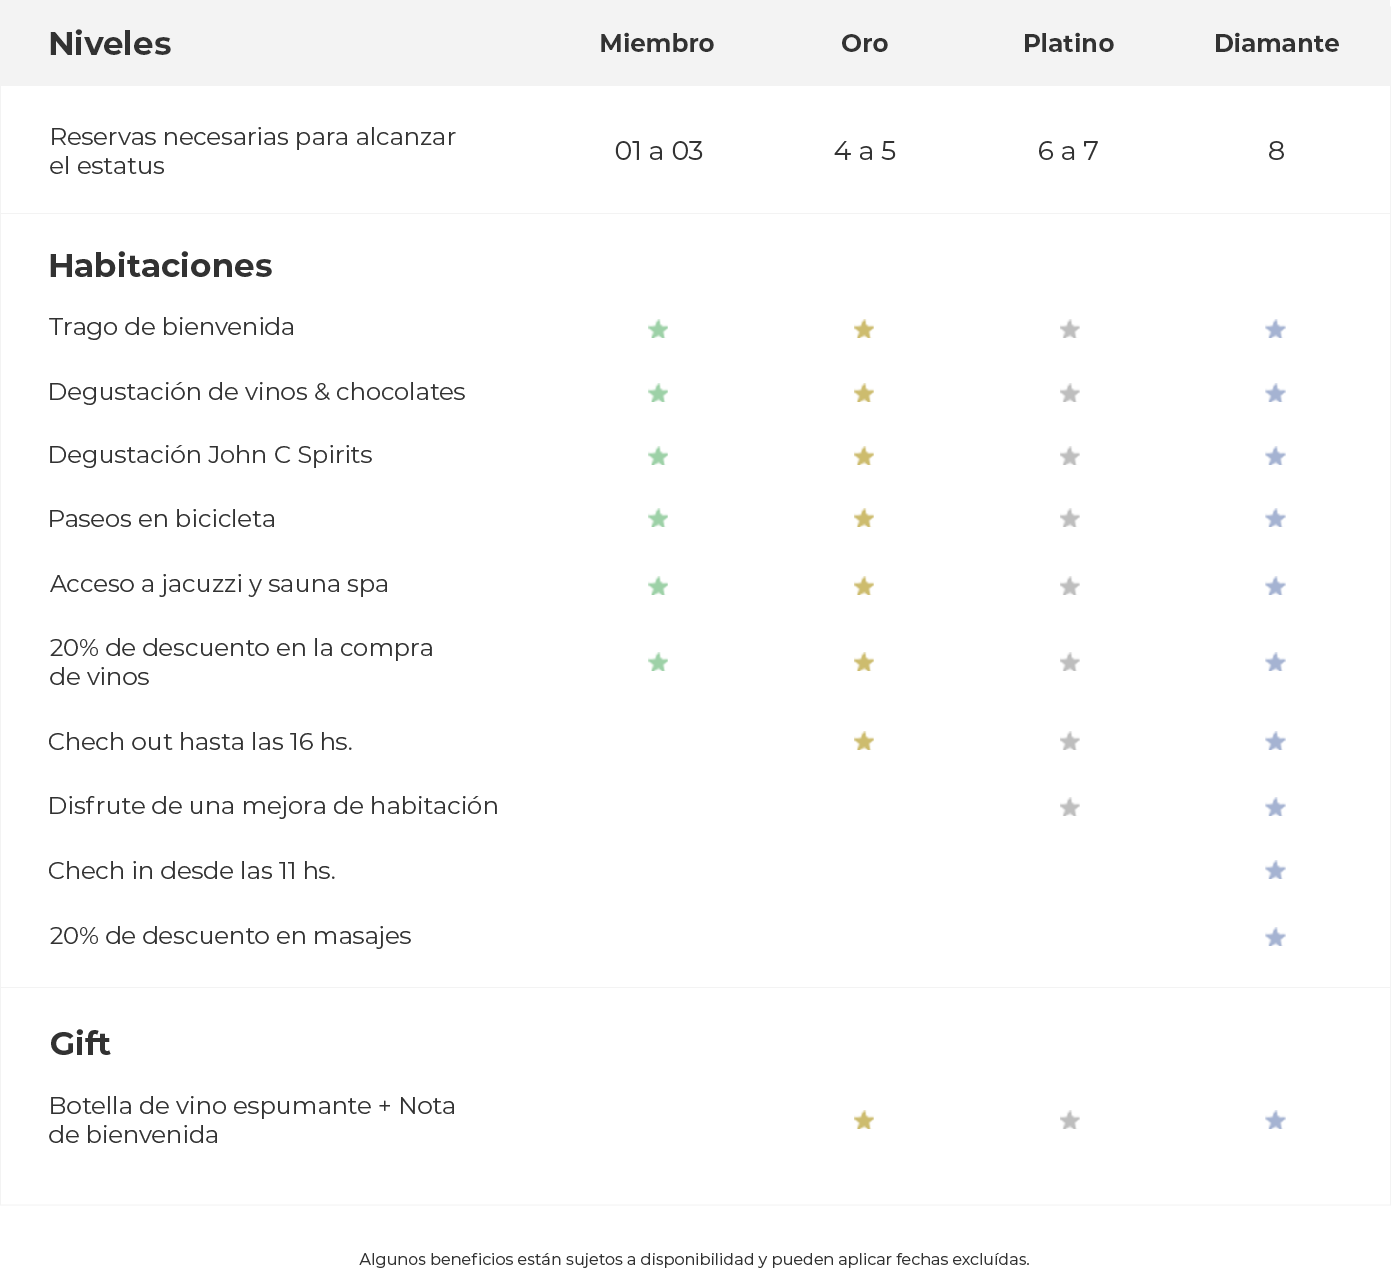The width and height of the screenshot is (1391, 1268).
Task: Select the Diamante column header
Action: (1276, 44)
